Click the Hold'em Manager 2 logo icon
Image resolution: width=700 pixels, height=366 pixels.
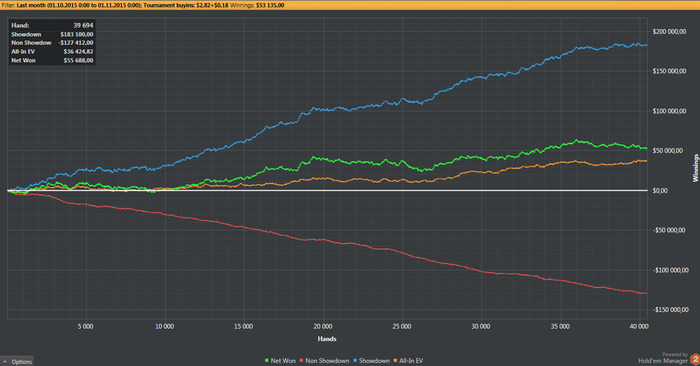coord(695,359)
